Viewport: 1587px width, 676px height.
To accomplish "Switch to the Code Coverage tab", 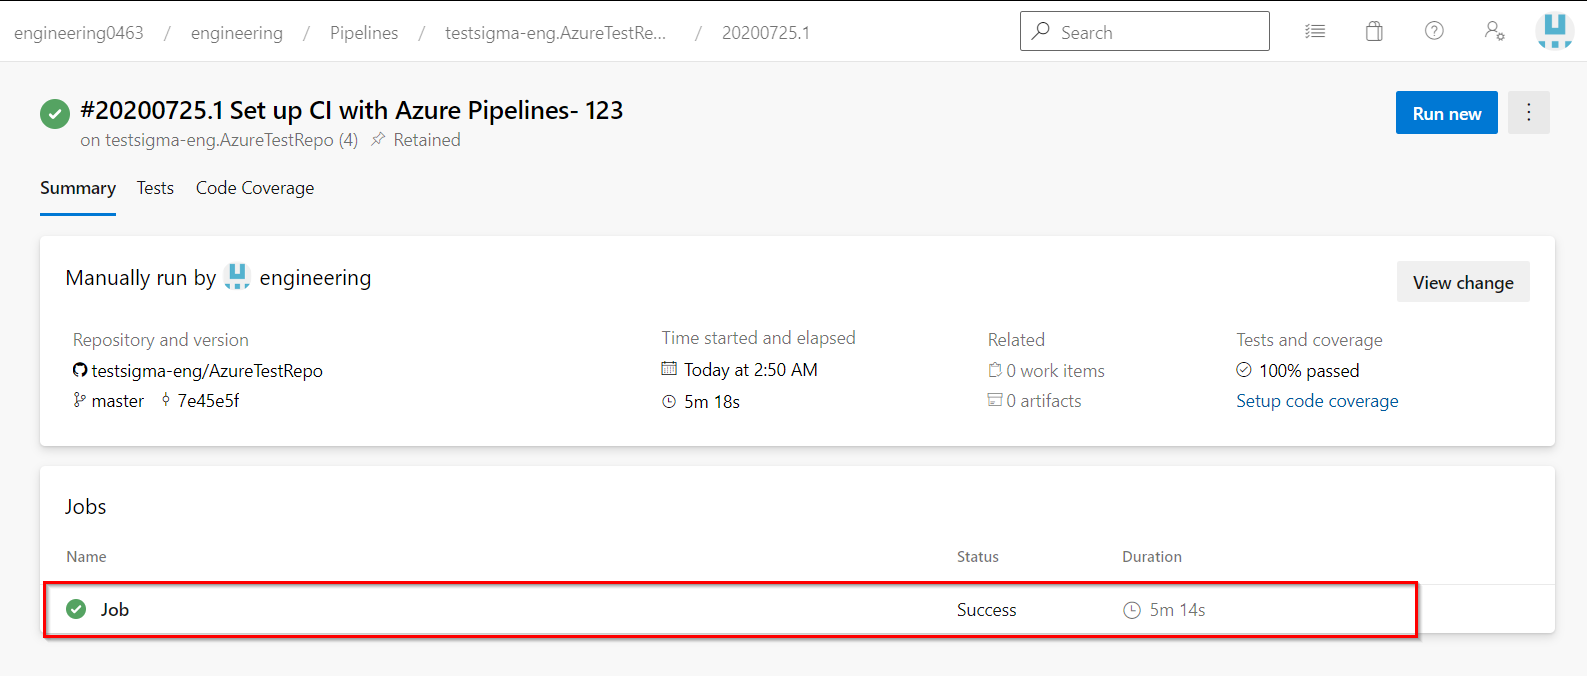I will pyautogui.click(x=255, y=188).
